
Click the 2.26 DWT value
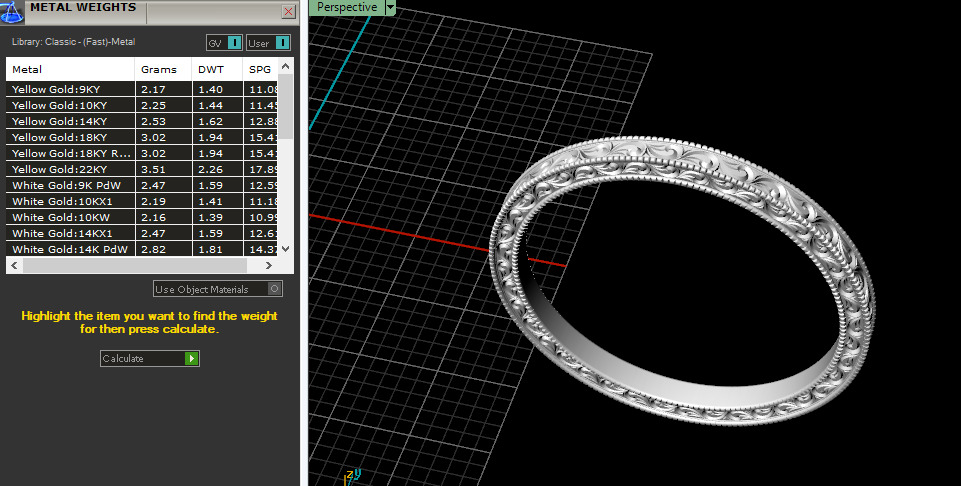pyautogui.click(x=210, y=169)
